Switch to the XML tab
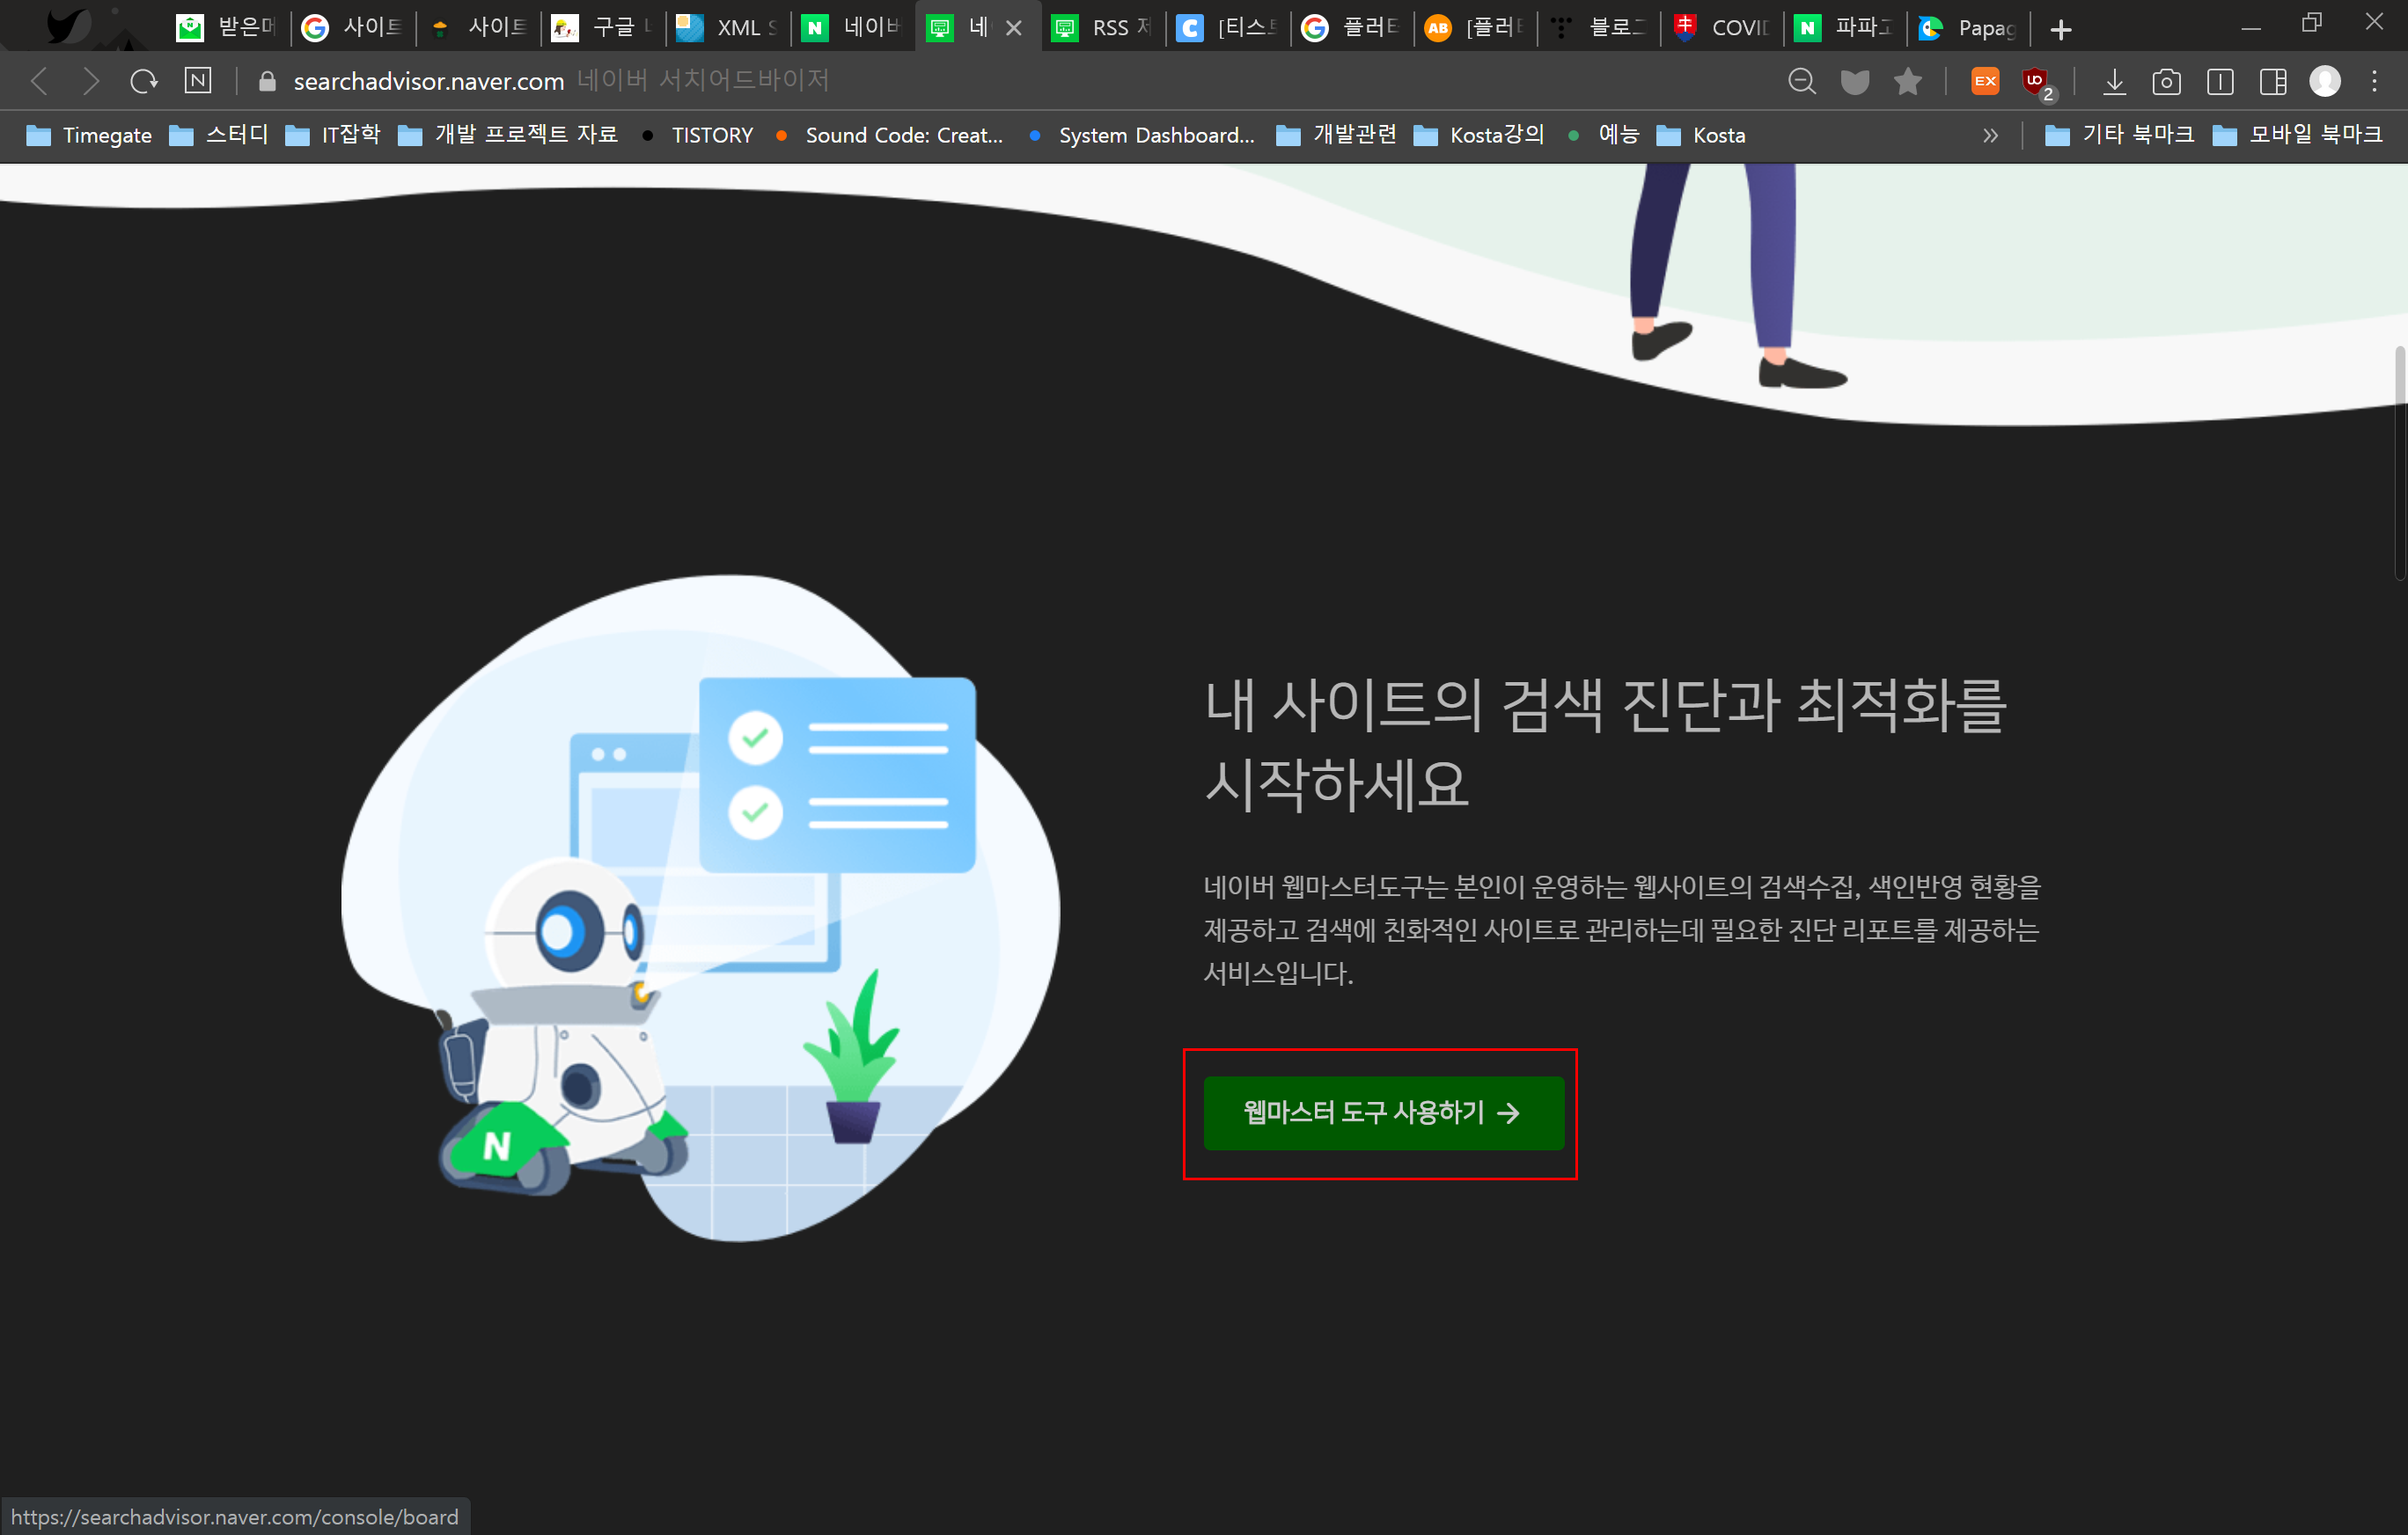 (x=728, y=28)
